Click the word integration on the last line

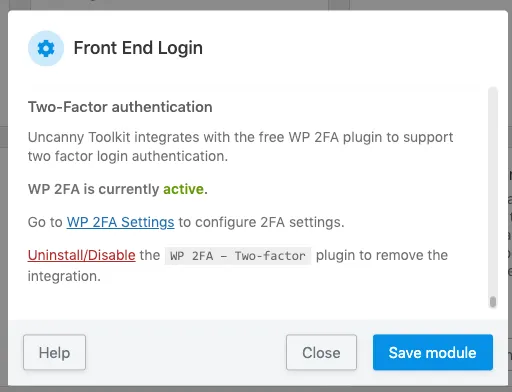(62, 276)
